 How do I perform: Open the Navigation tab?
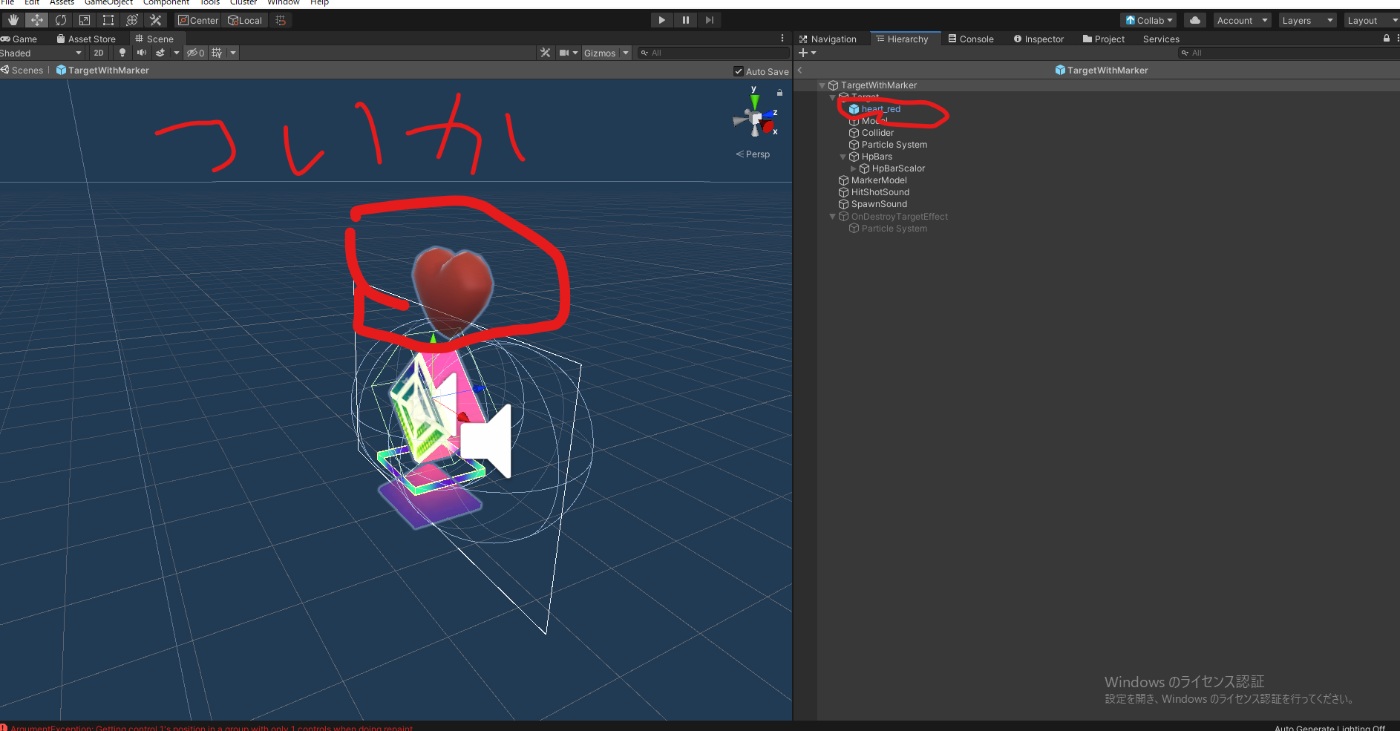(x=828, y=39)
